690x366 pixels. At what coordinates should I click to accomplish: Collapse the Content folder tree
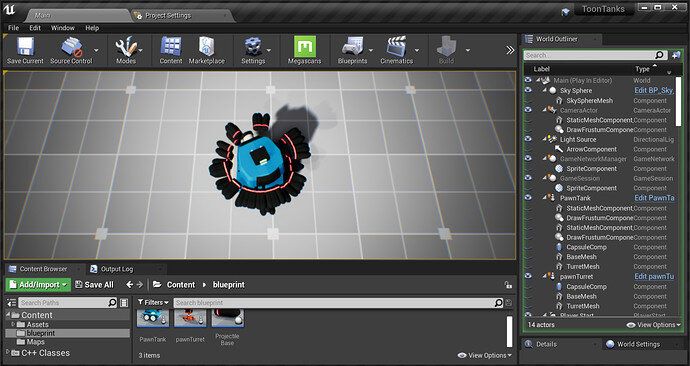tap(8, 315)
